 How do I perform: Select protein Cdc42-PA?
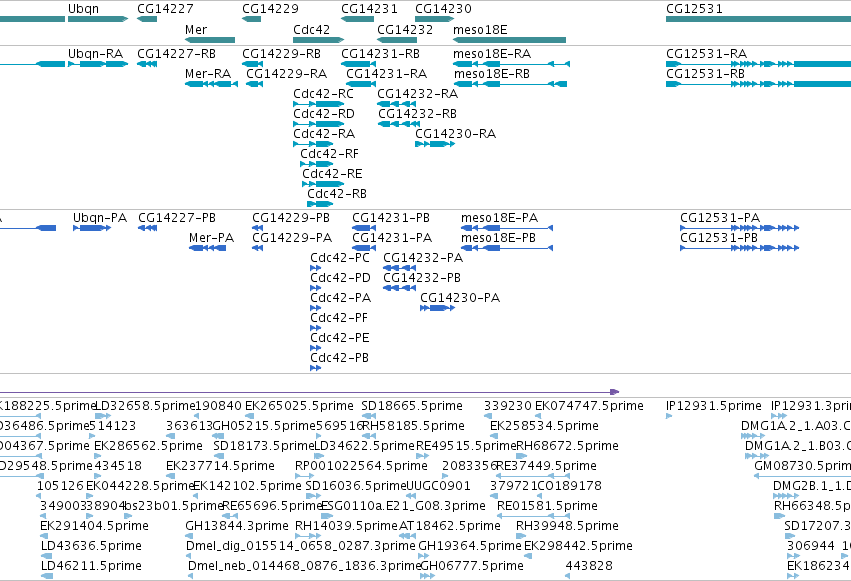tap(315, 308)
